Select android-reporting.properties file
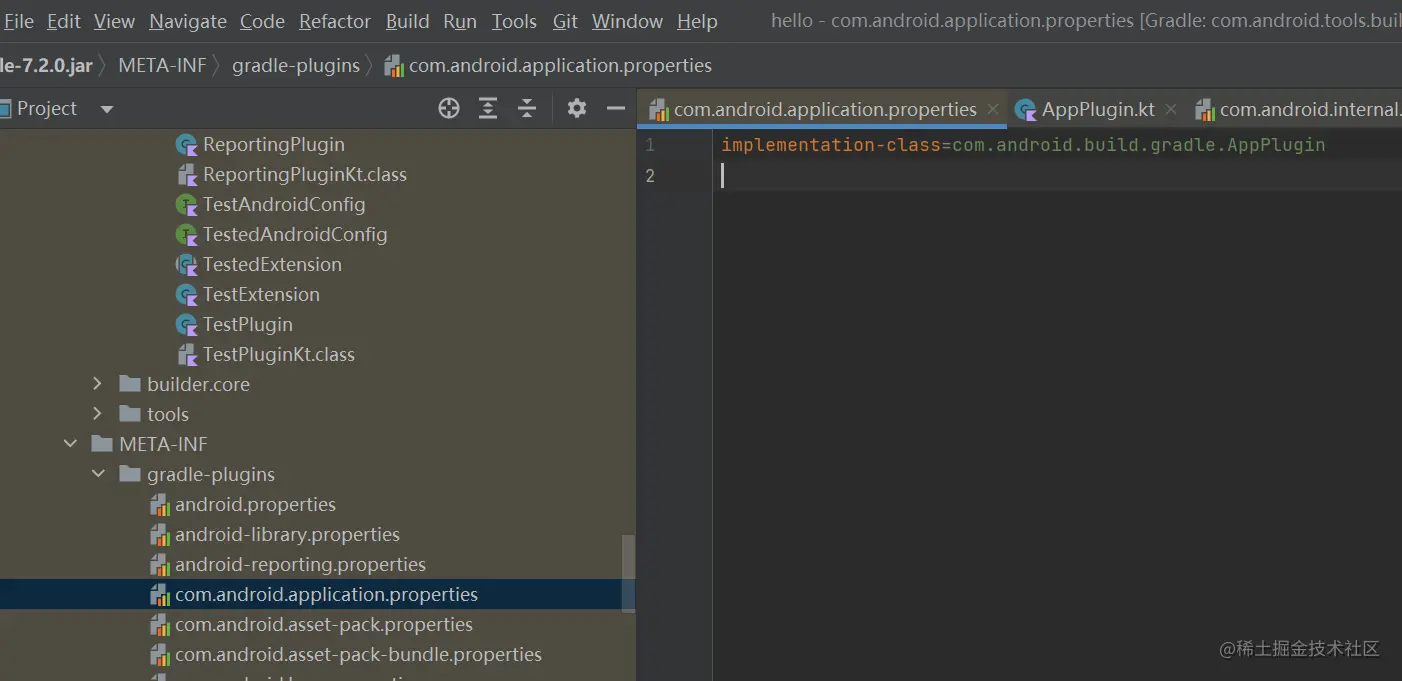Image resolution: width=1402 pixels, height=681 pixels. [x=300, y=564]
